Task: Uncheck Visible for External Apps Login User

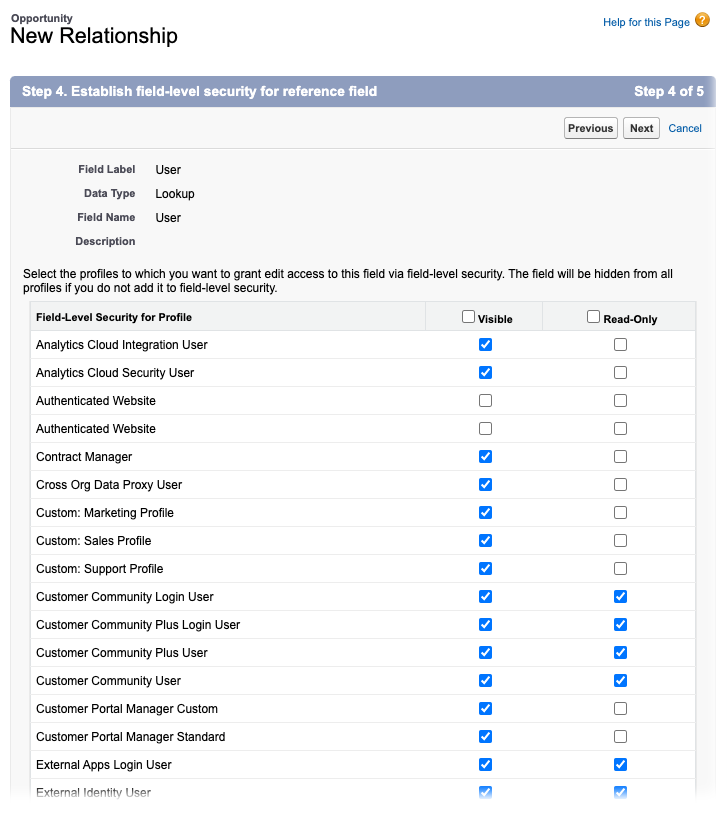Action: click(x=485, y=765)
